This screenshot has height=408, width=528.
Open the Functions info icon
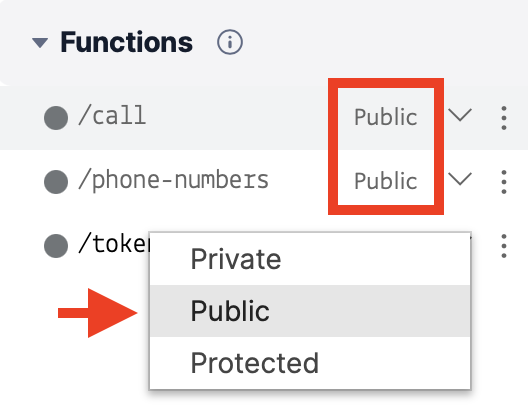[x=230, y=42]
